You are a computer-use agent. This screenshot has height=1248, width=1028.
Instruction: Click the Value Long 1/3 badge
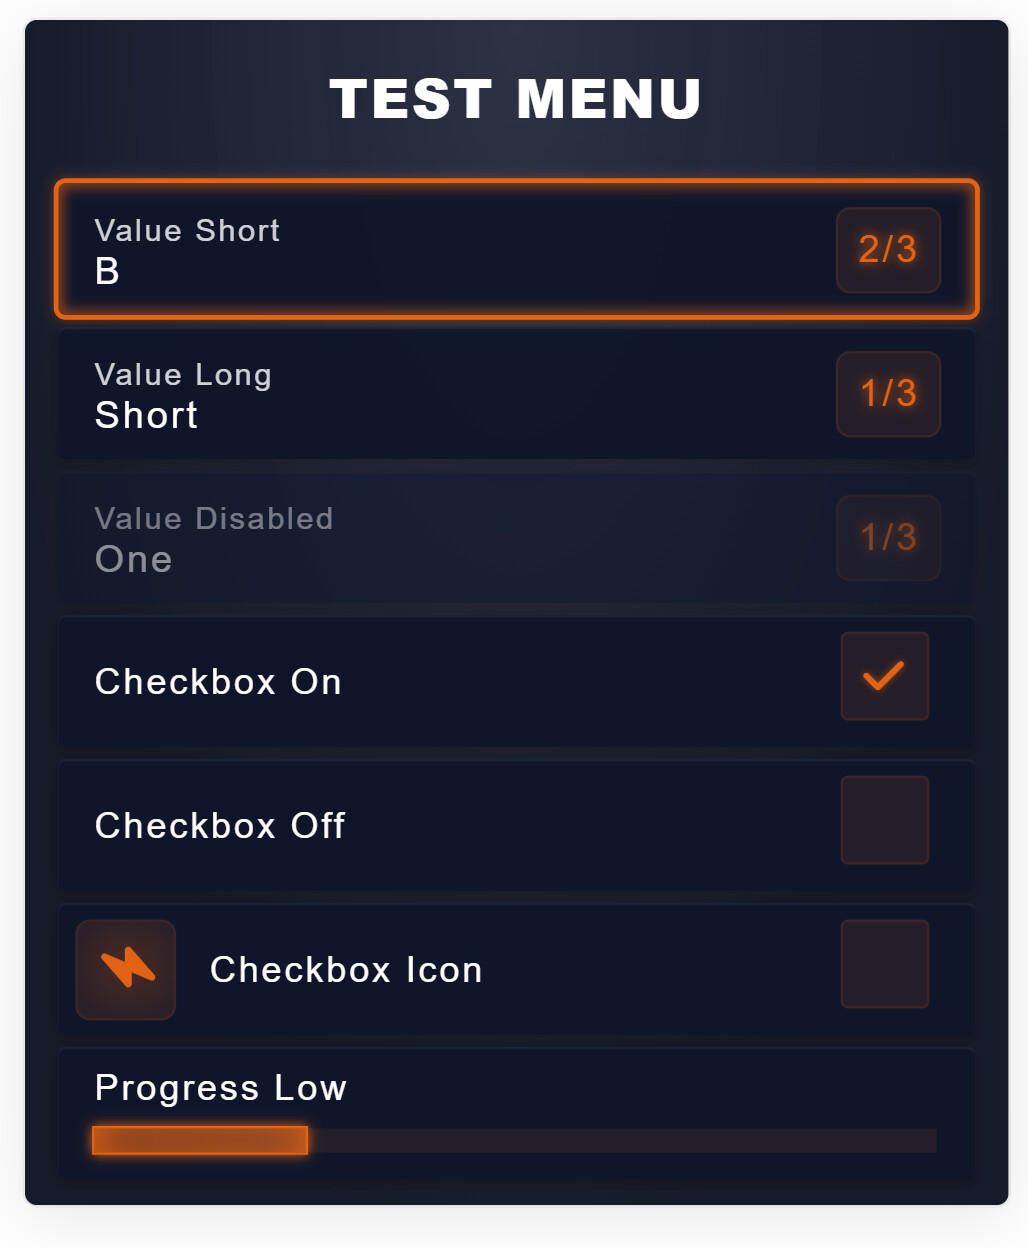(x=888, y=394)
